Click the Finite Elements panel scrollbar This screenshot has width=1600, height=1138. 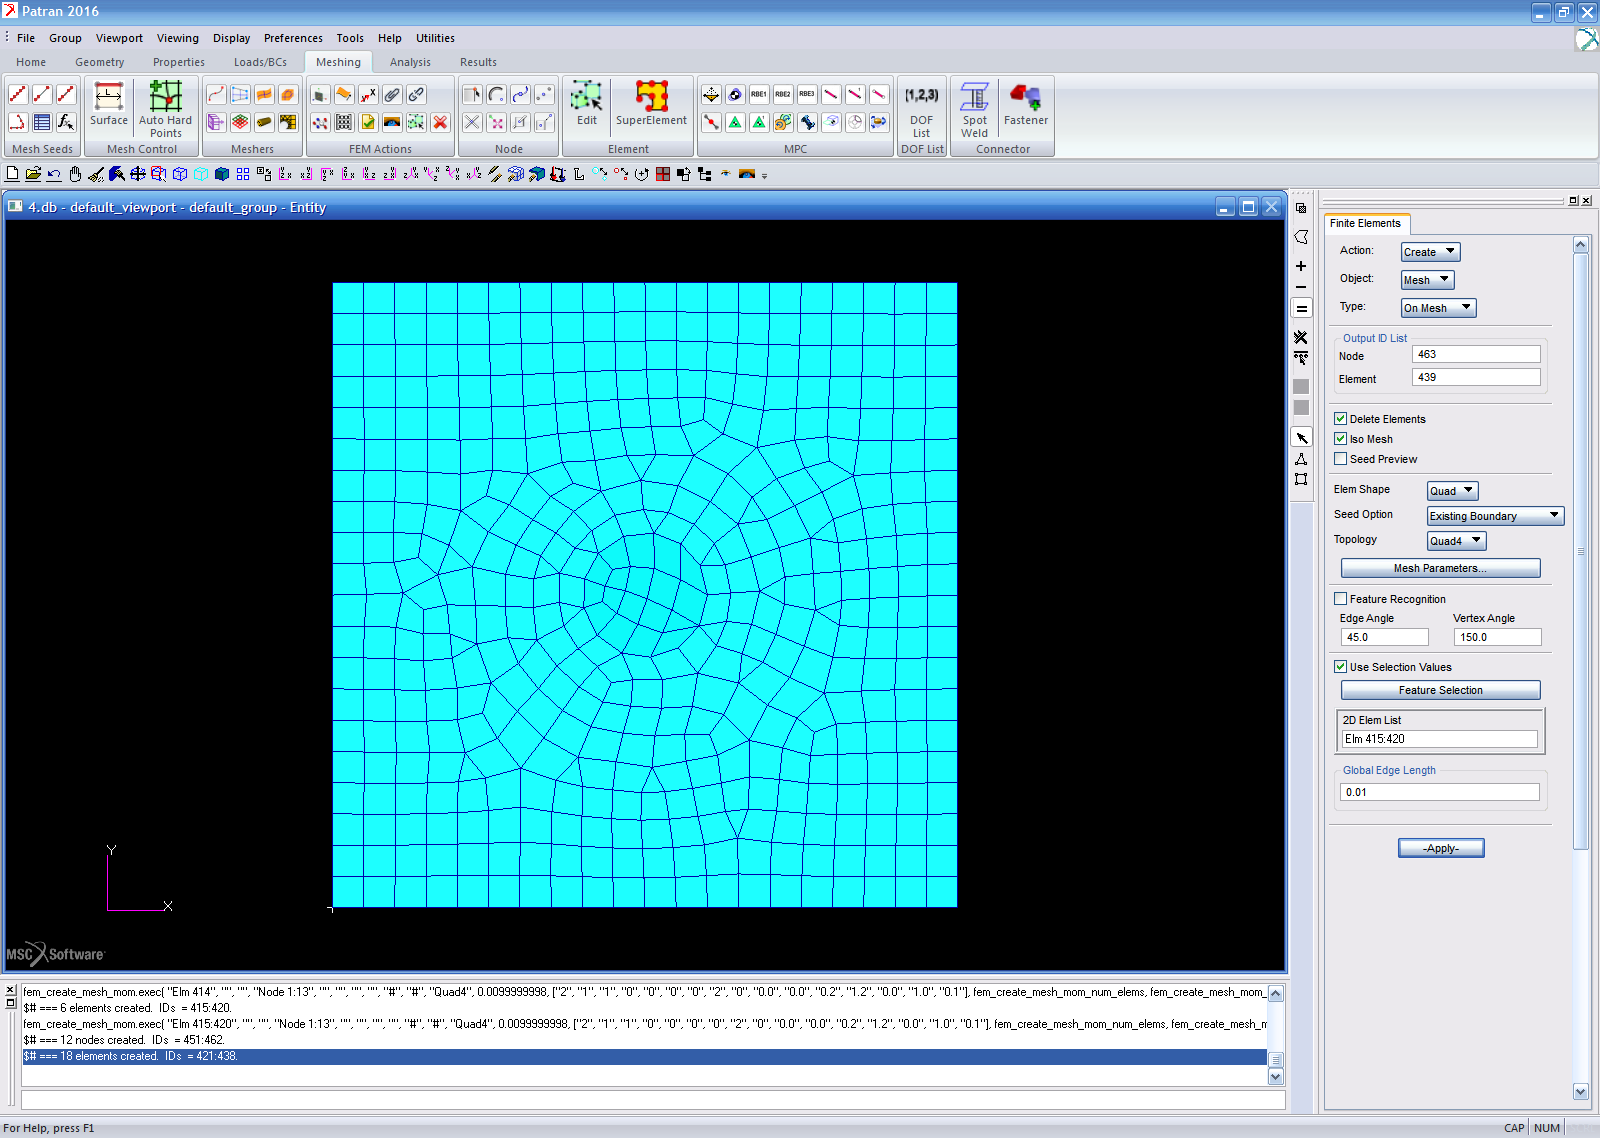coord(1581,550)
